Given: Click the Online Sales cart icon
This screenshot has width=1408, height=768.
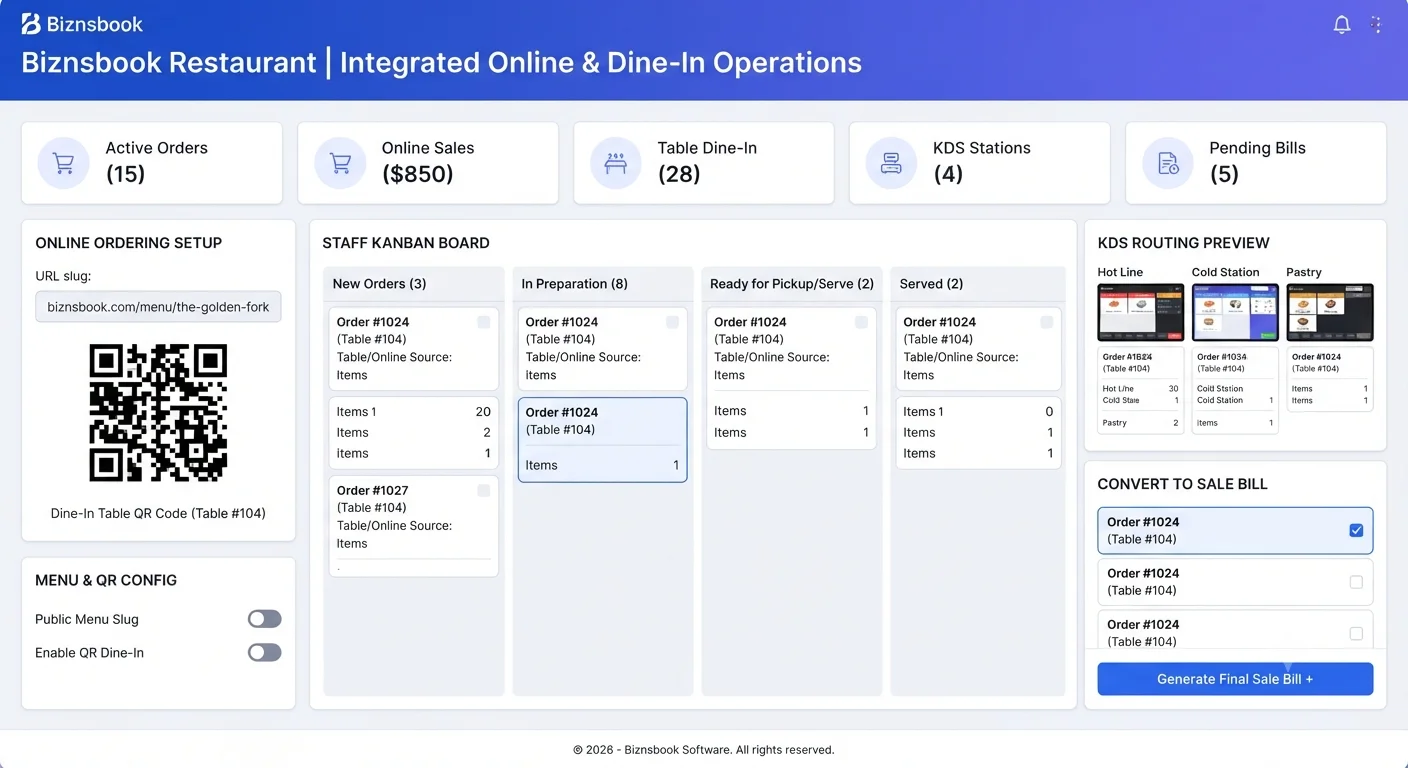Looking at the screenshot, I should [340, 163].
